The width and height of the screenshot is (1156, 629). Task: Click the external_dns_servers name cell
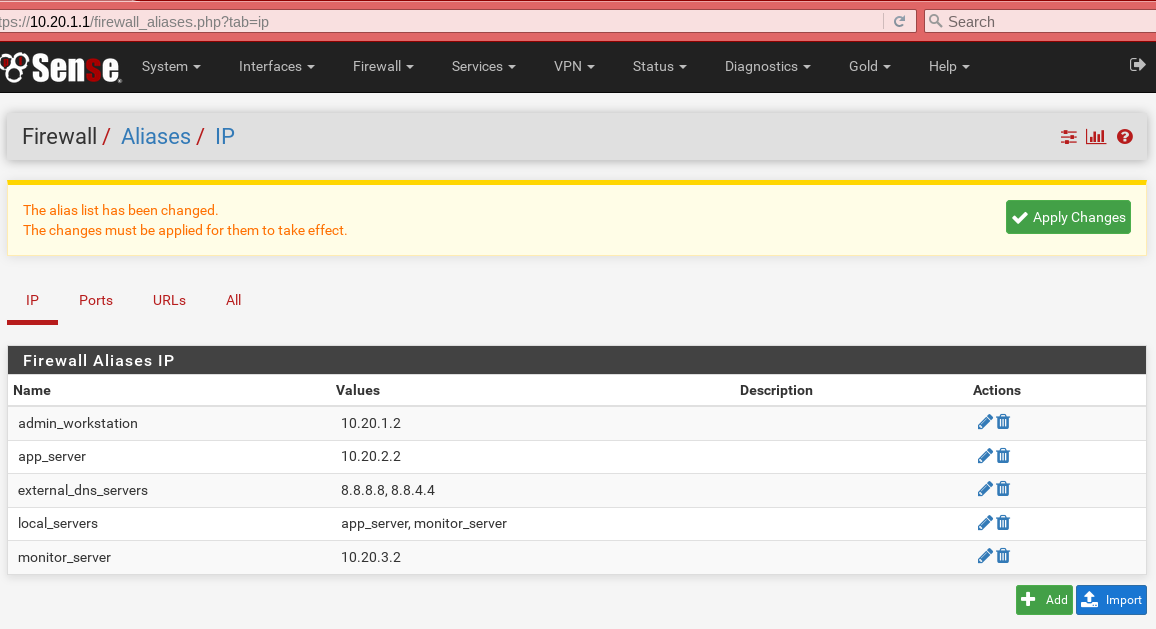[83, 490]
